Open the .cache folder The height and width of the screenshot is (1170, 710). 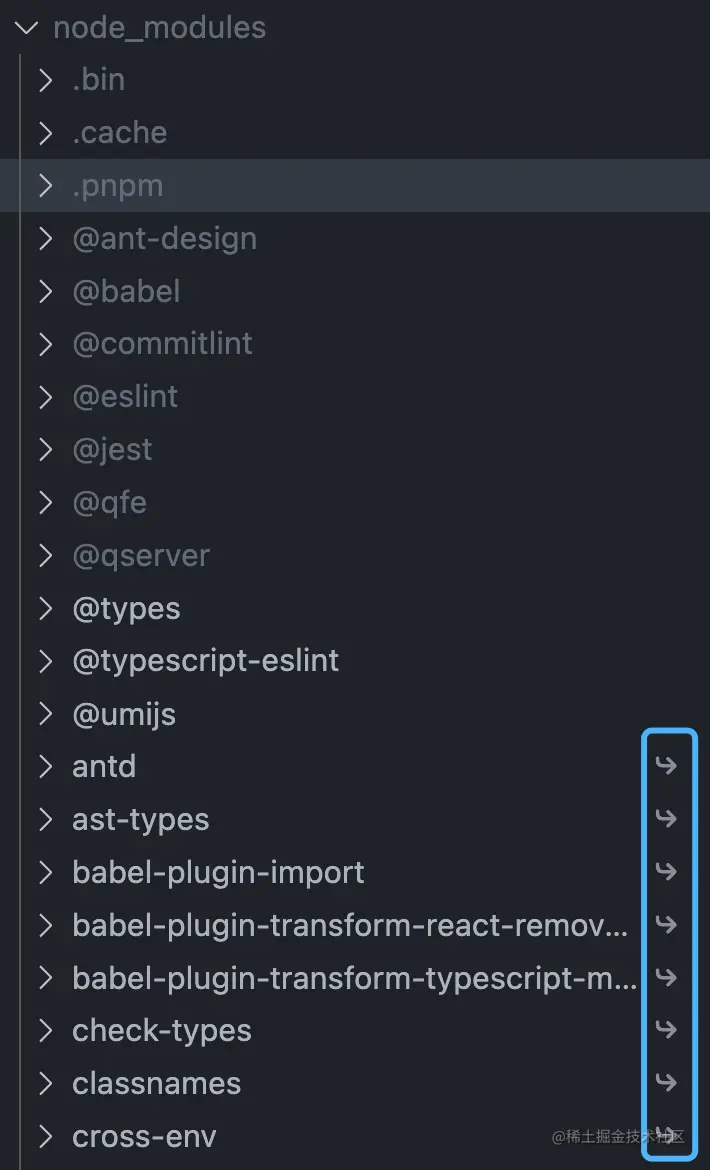click(x=120, y=132)
